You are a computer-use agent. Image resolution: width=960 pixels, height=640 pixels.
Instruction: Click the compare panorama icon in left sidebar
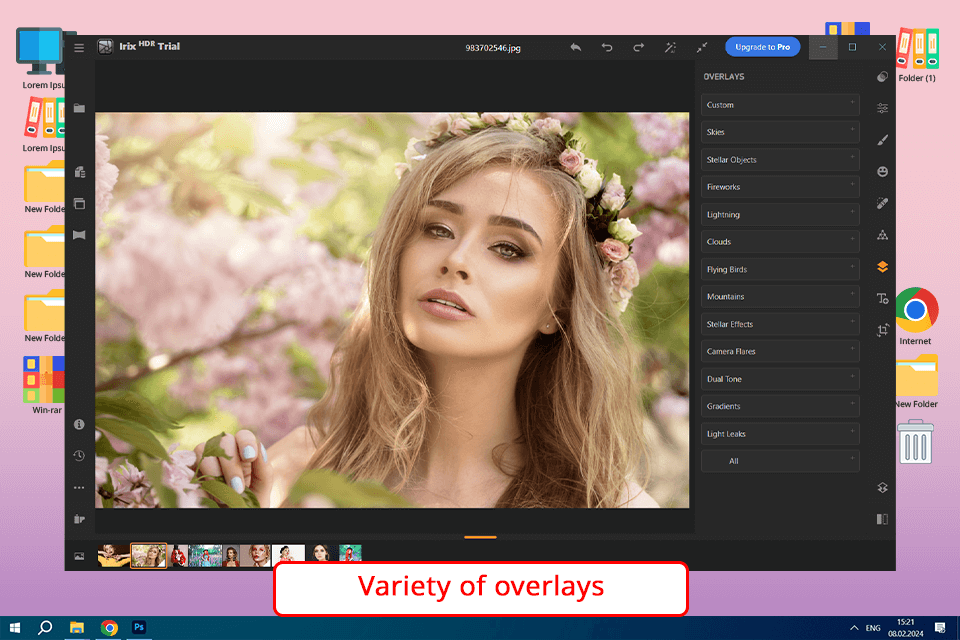click(x=80, y=235)
